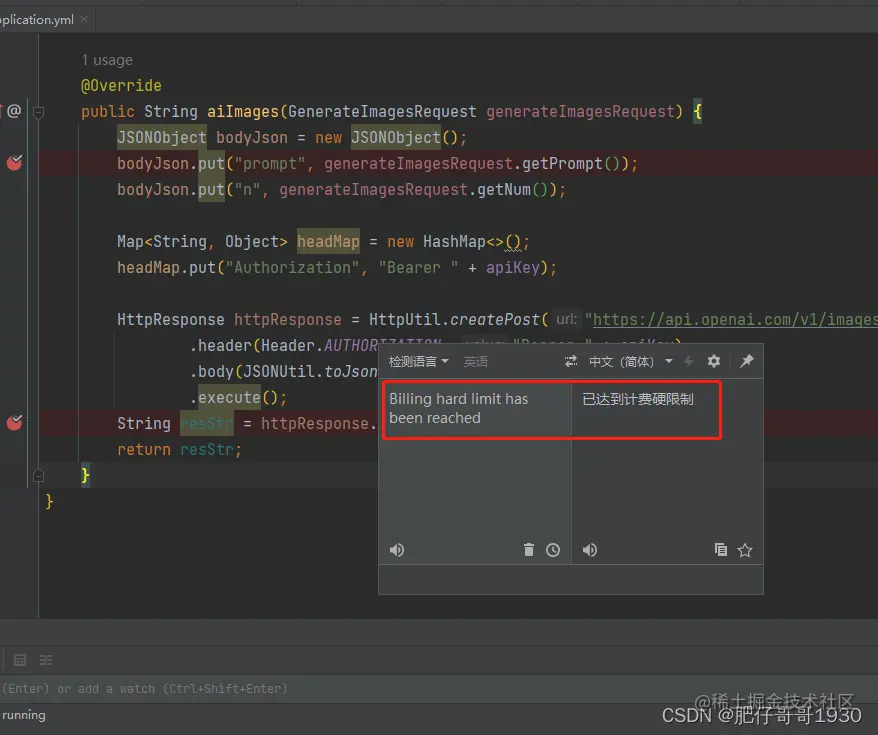Open the 检测语言 source language dropdown
Screen dimensions: 878x735
pos(419,362)
